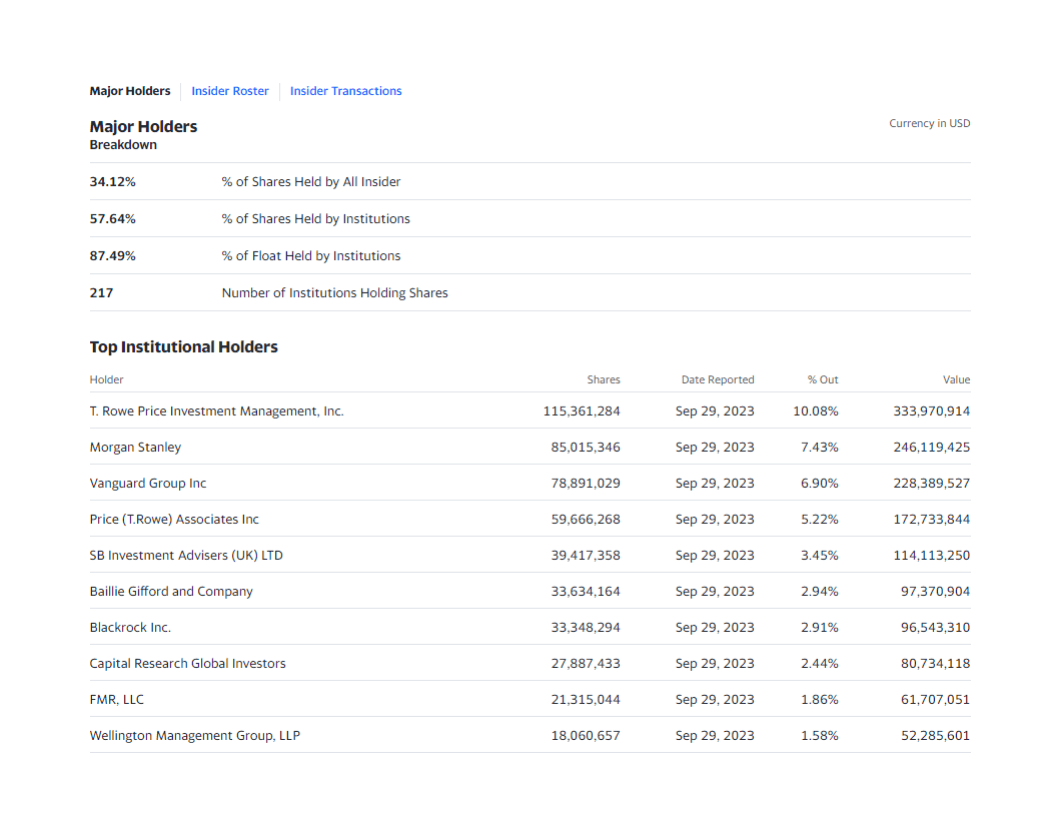Click the 5.22% out value
This screenshot has width=1064, height=825.
(x=820, y=519)
